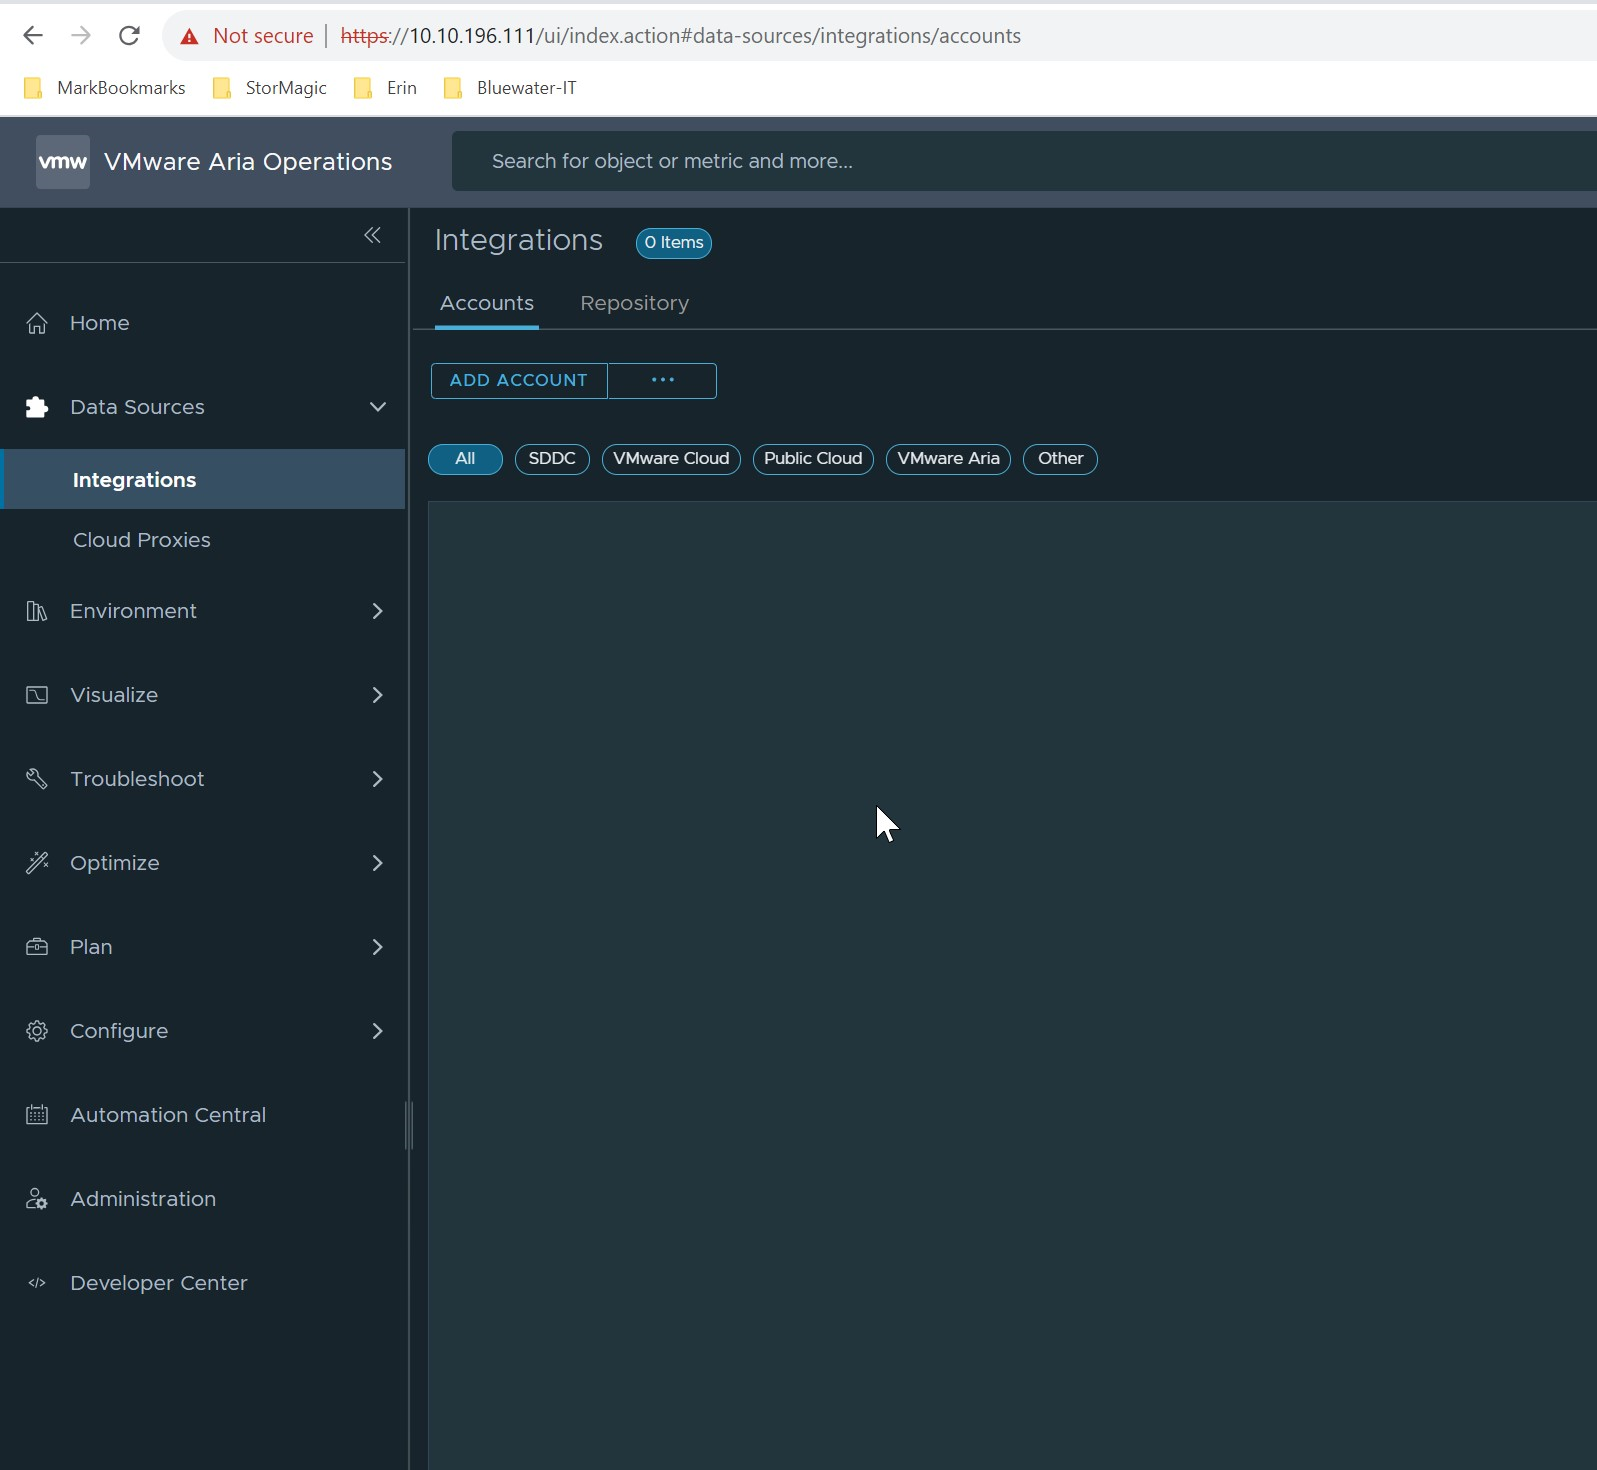Expand Environment using its chevron arrow
1597x1470 pixels.
pyautogui.click(x=378, y=611)
